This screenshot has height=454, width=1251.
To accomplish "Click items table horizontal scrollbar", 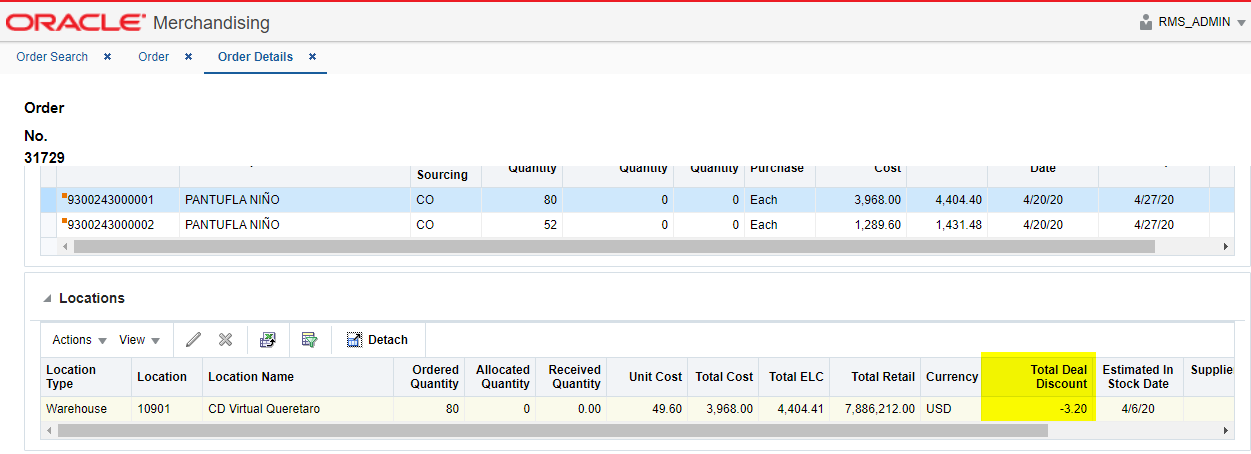I will tap(614, 246).
